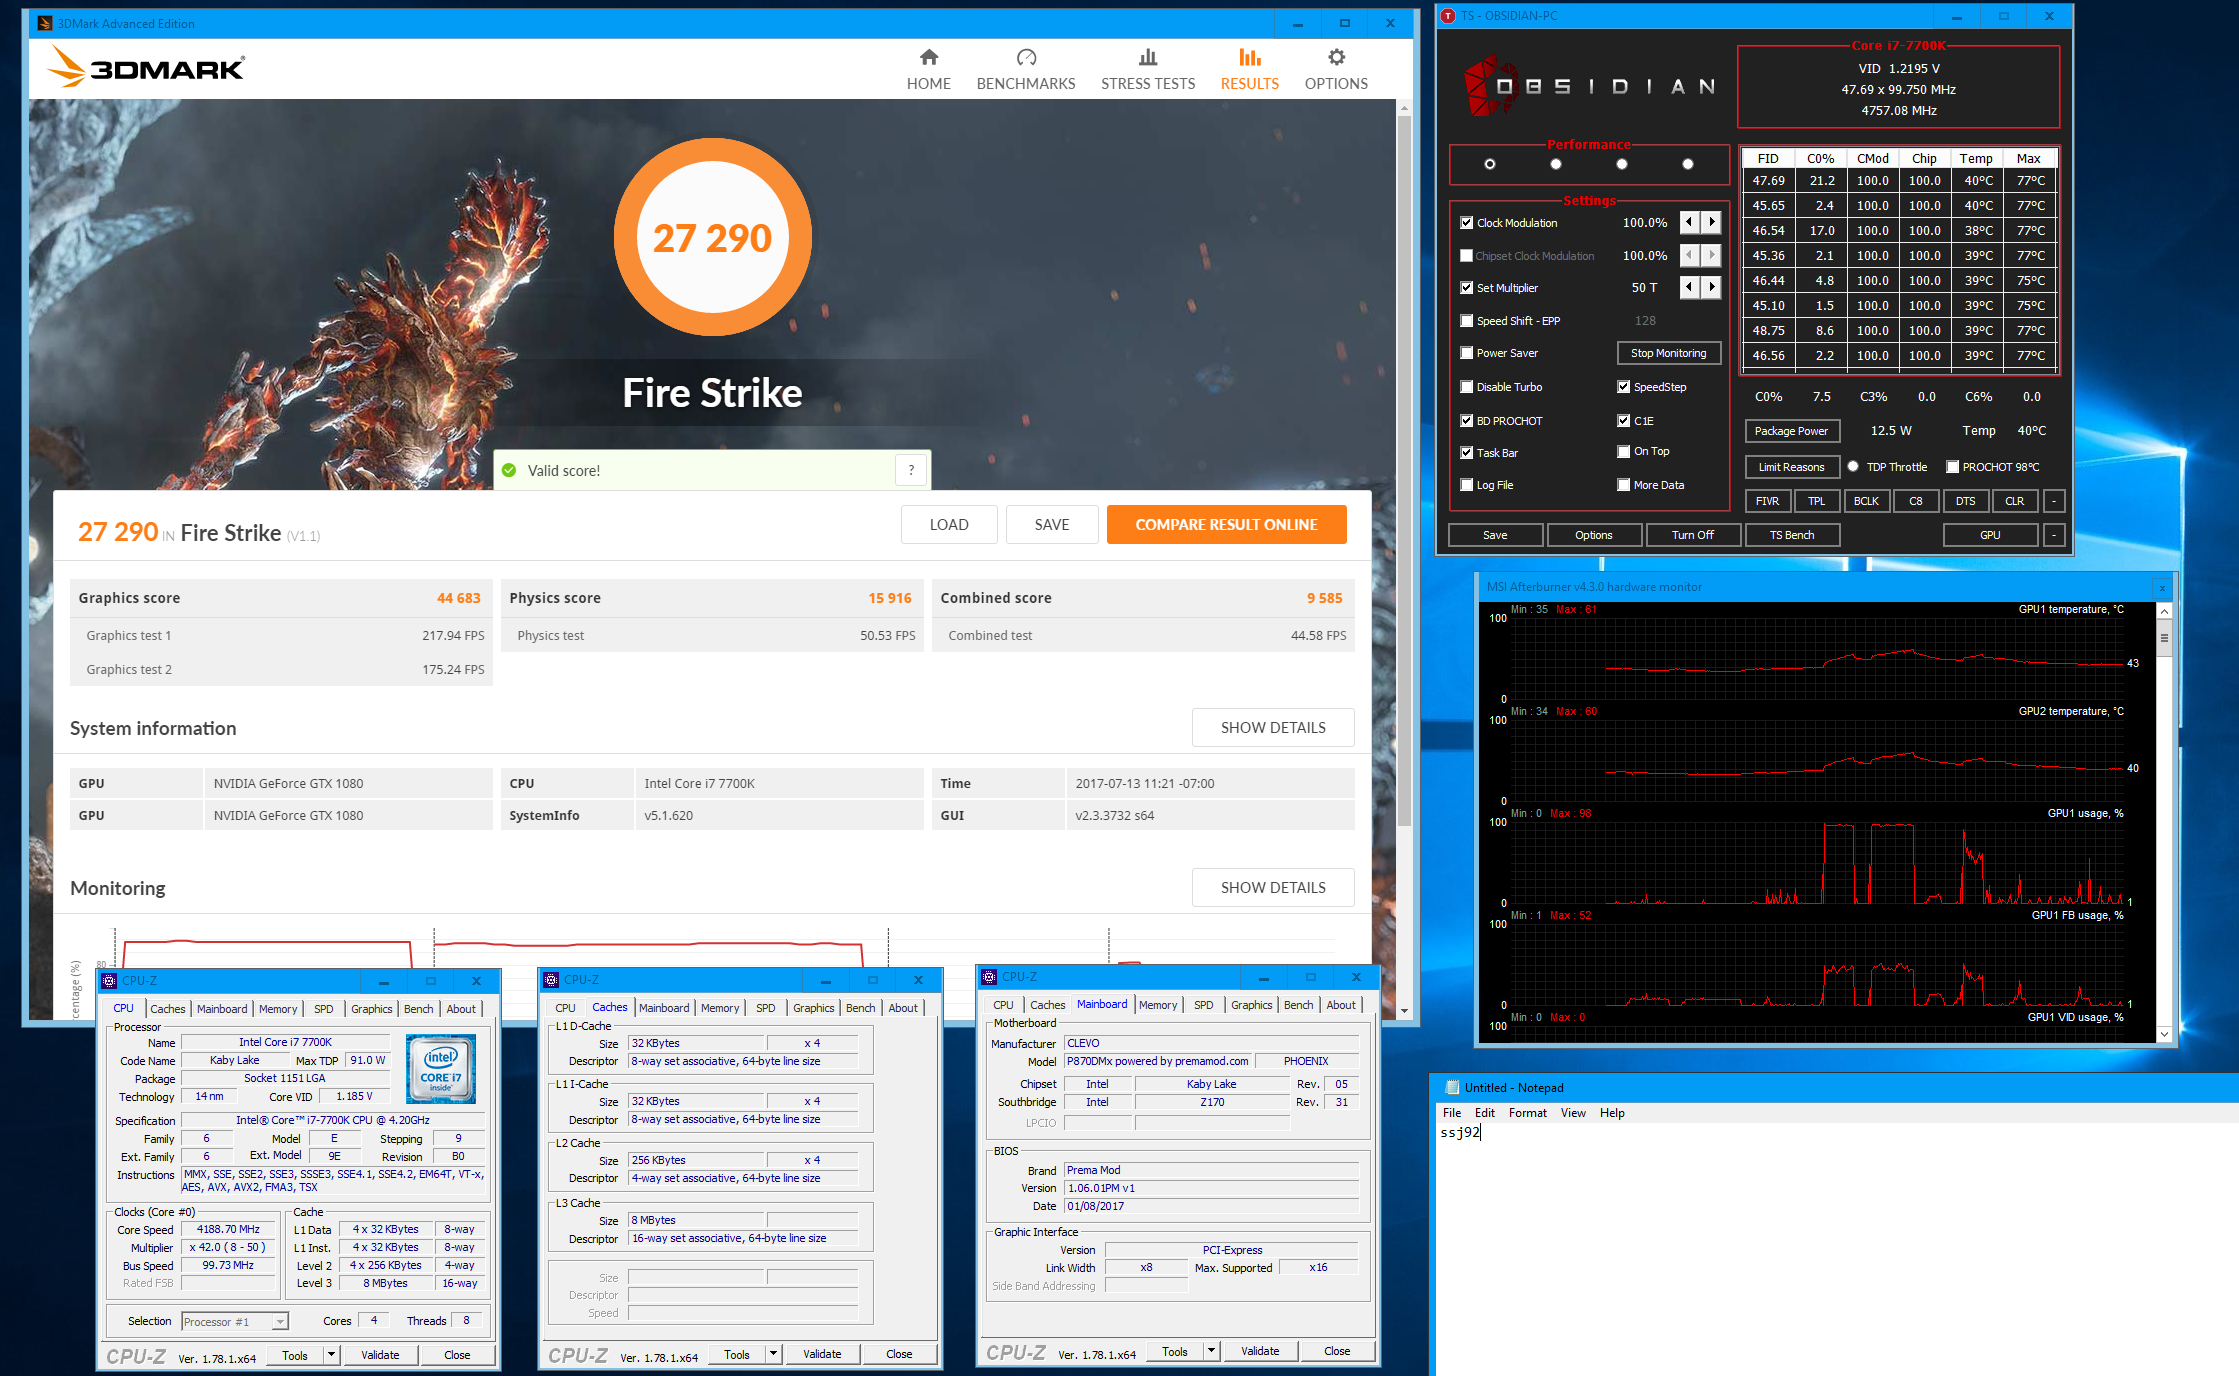Click Validate in Mainboard CPU-Z window
This screenshot has width=2239, height=1376.
pyautogui.click(x=1260, y=1351)
